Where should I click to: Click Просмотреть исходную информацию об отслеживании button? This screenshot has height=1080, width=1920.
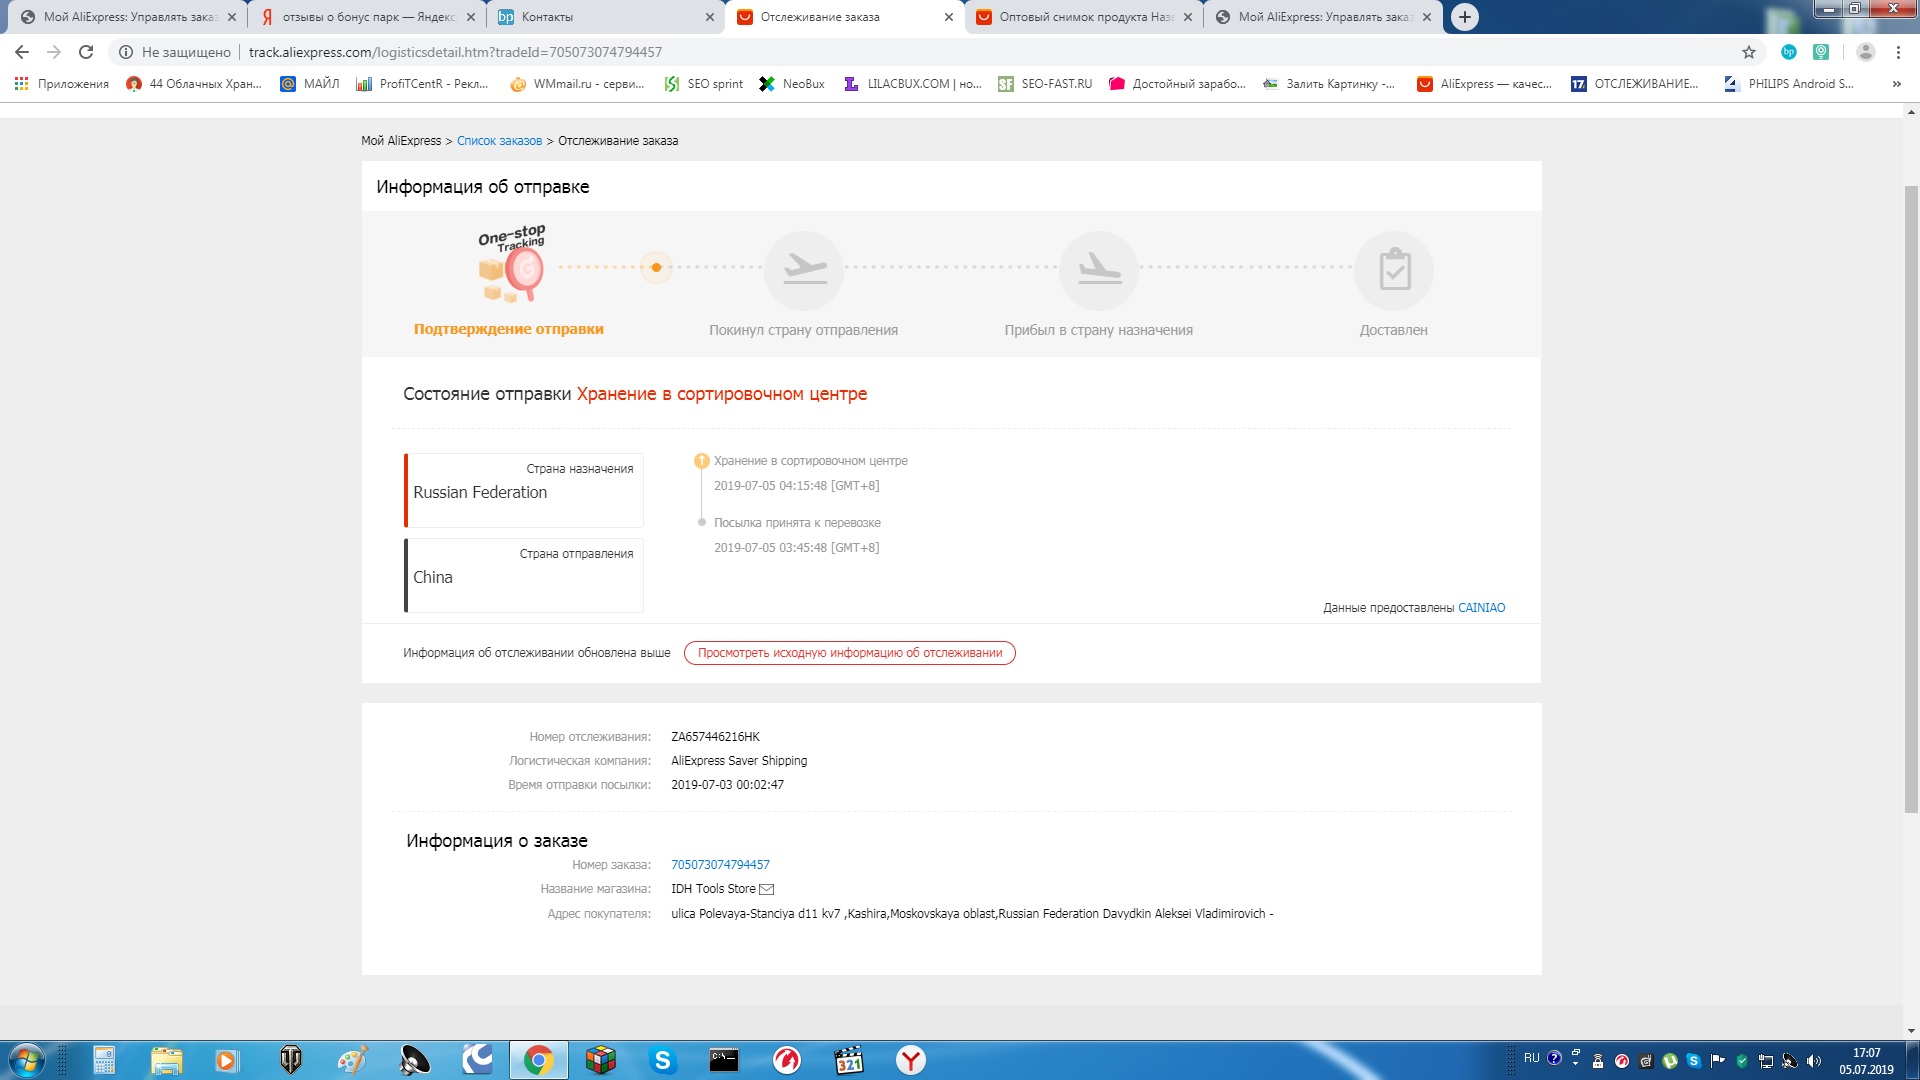click(849, 653)
